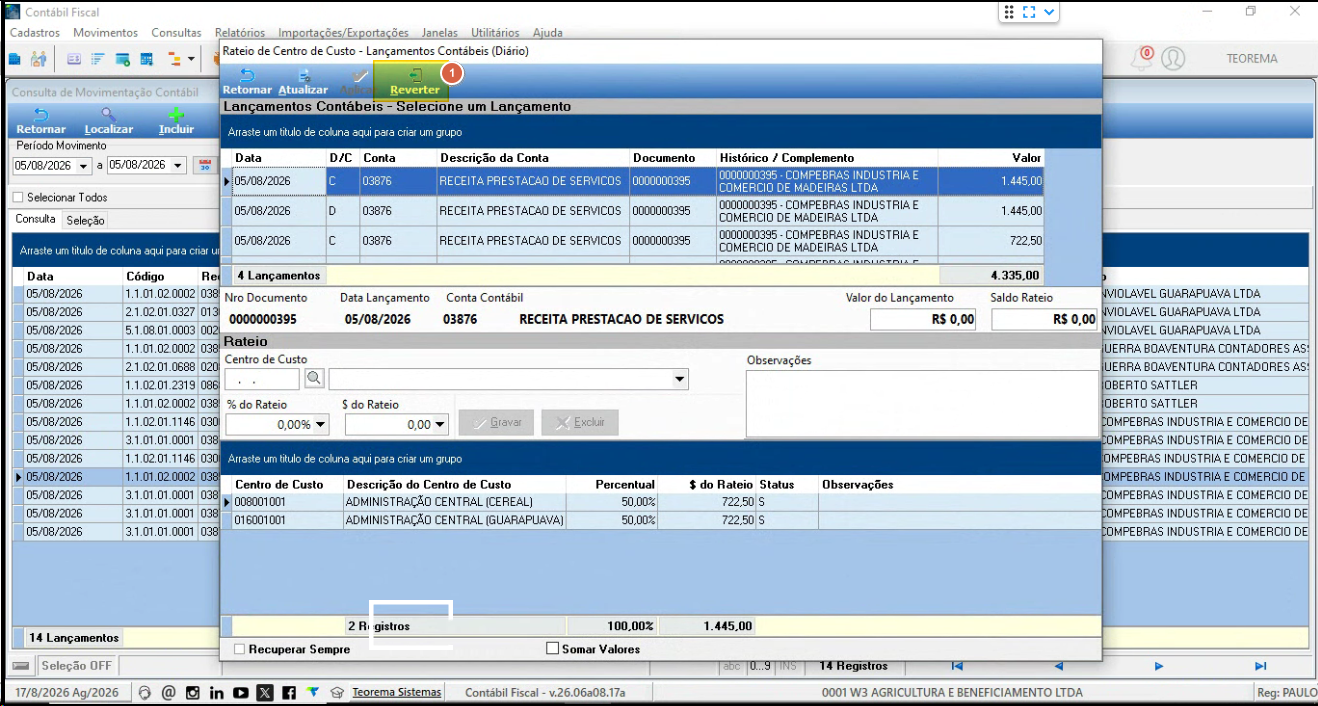
Task: Go to the previous record with the navigator arrow
Action: (1058, 666)
